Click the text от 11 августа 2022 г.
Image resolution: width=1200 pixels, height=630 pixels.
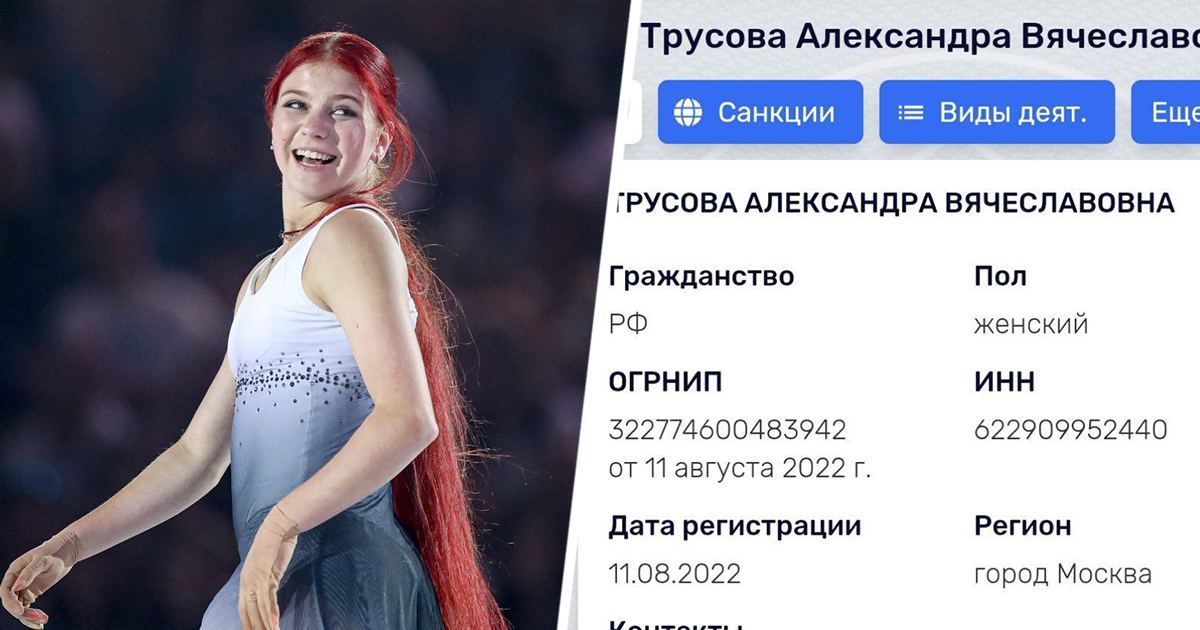(x=739, y=468)
